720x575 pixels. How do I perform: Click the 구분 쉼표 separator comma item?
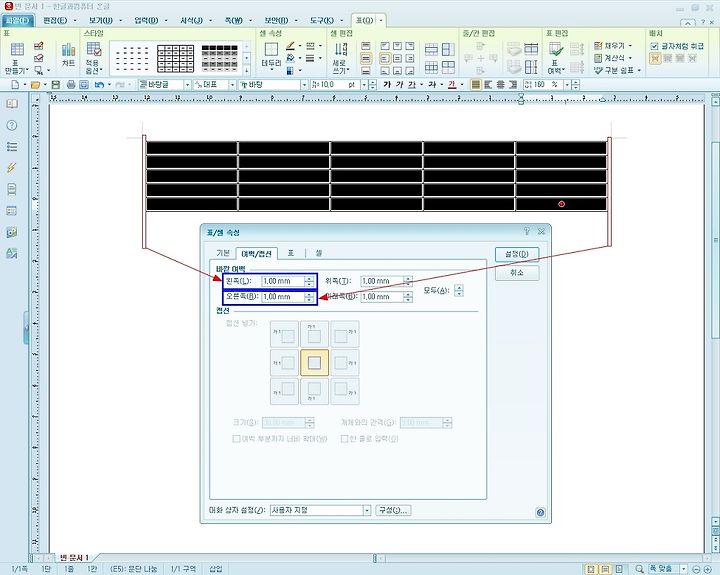[617, 70]
